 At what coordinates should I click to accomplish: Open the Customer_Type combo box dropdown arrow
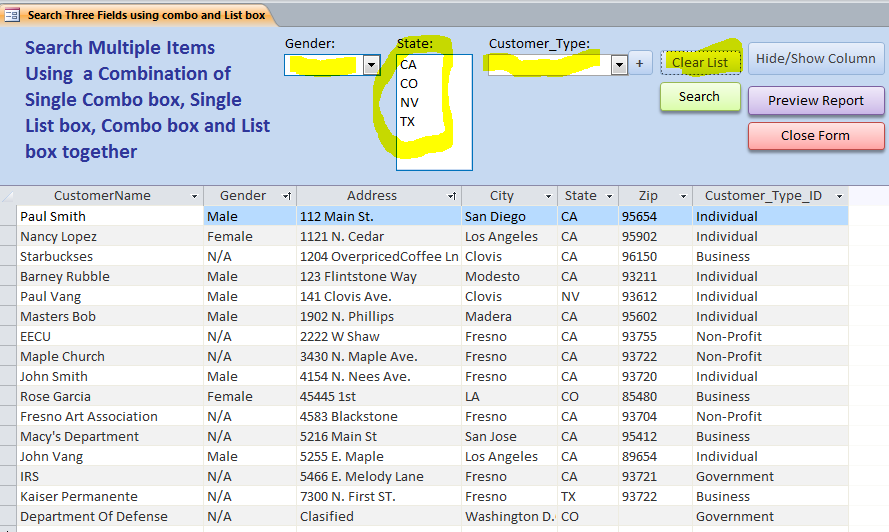click(x=619, y=65)
